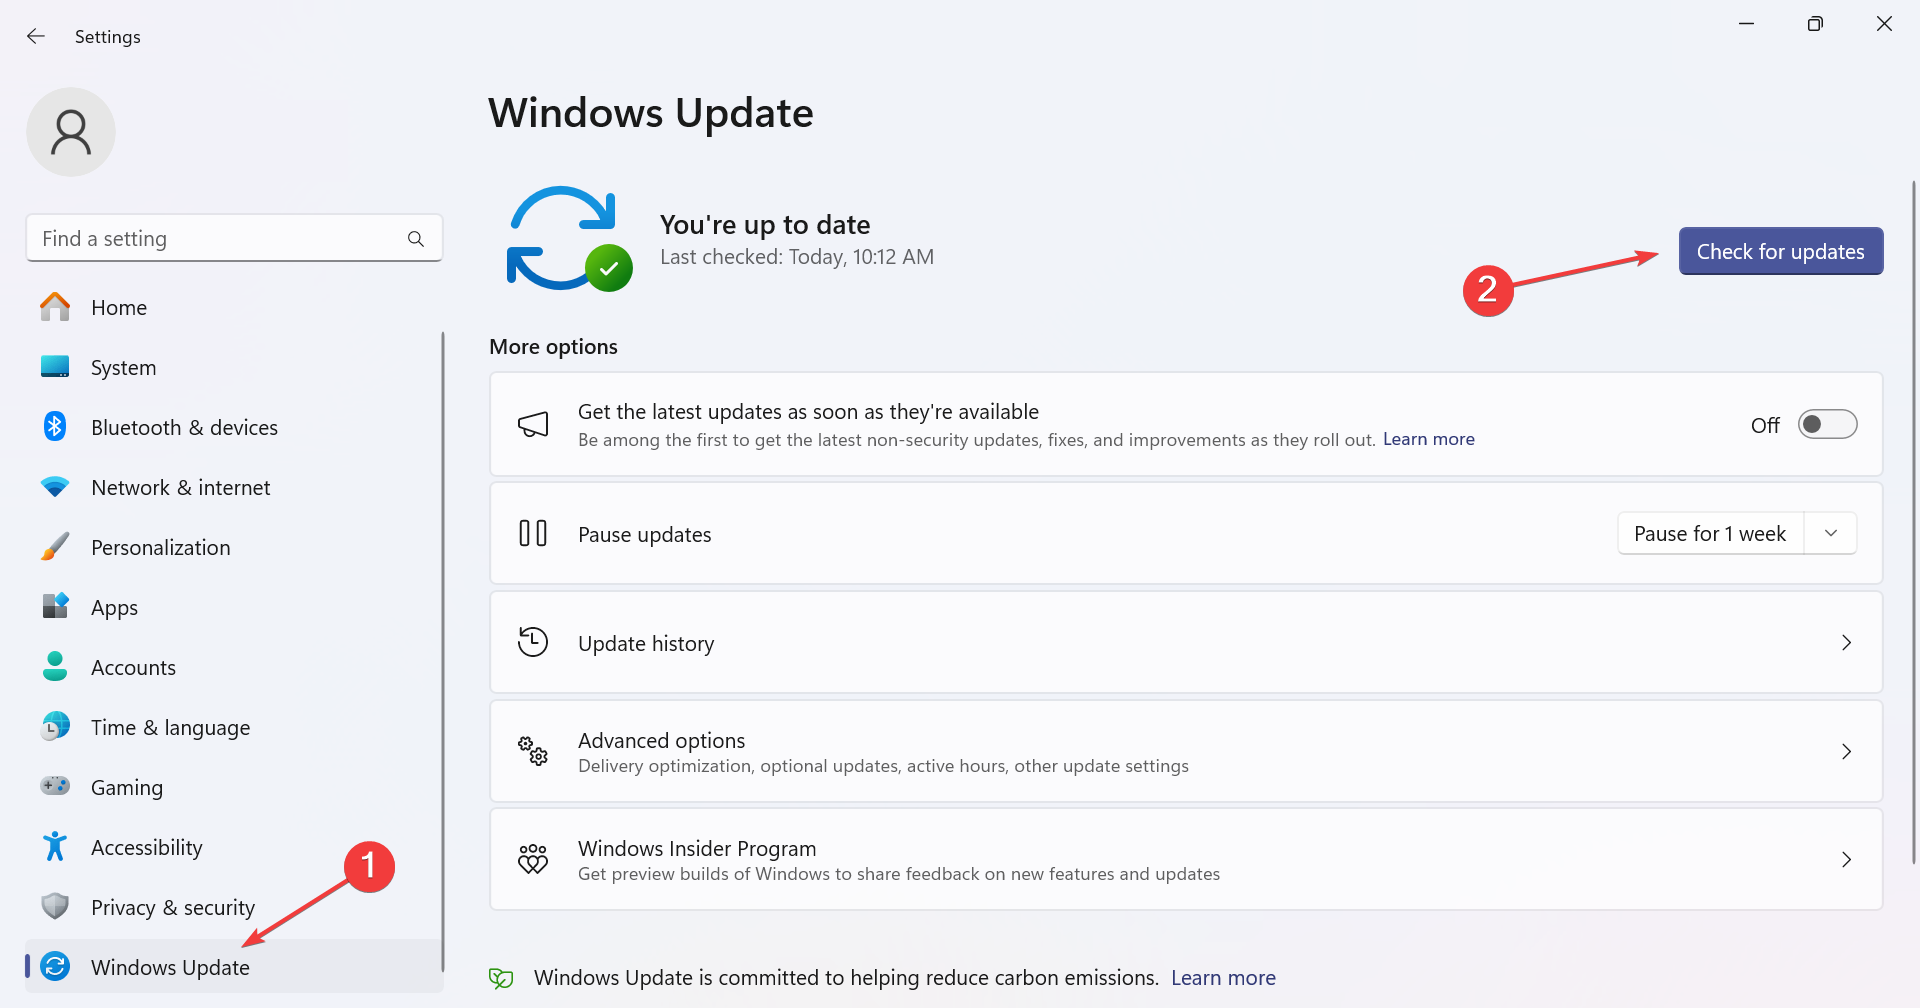Open Accessibility settings
This screenshot has width=1920, height=1008.
pyautogui.click(x=146, y=847)
